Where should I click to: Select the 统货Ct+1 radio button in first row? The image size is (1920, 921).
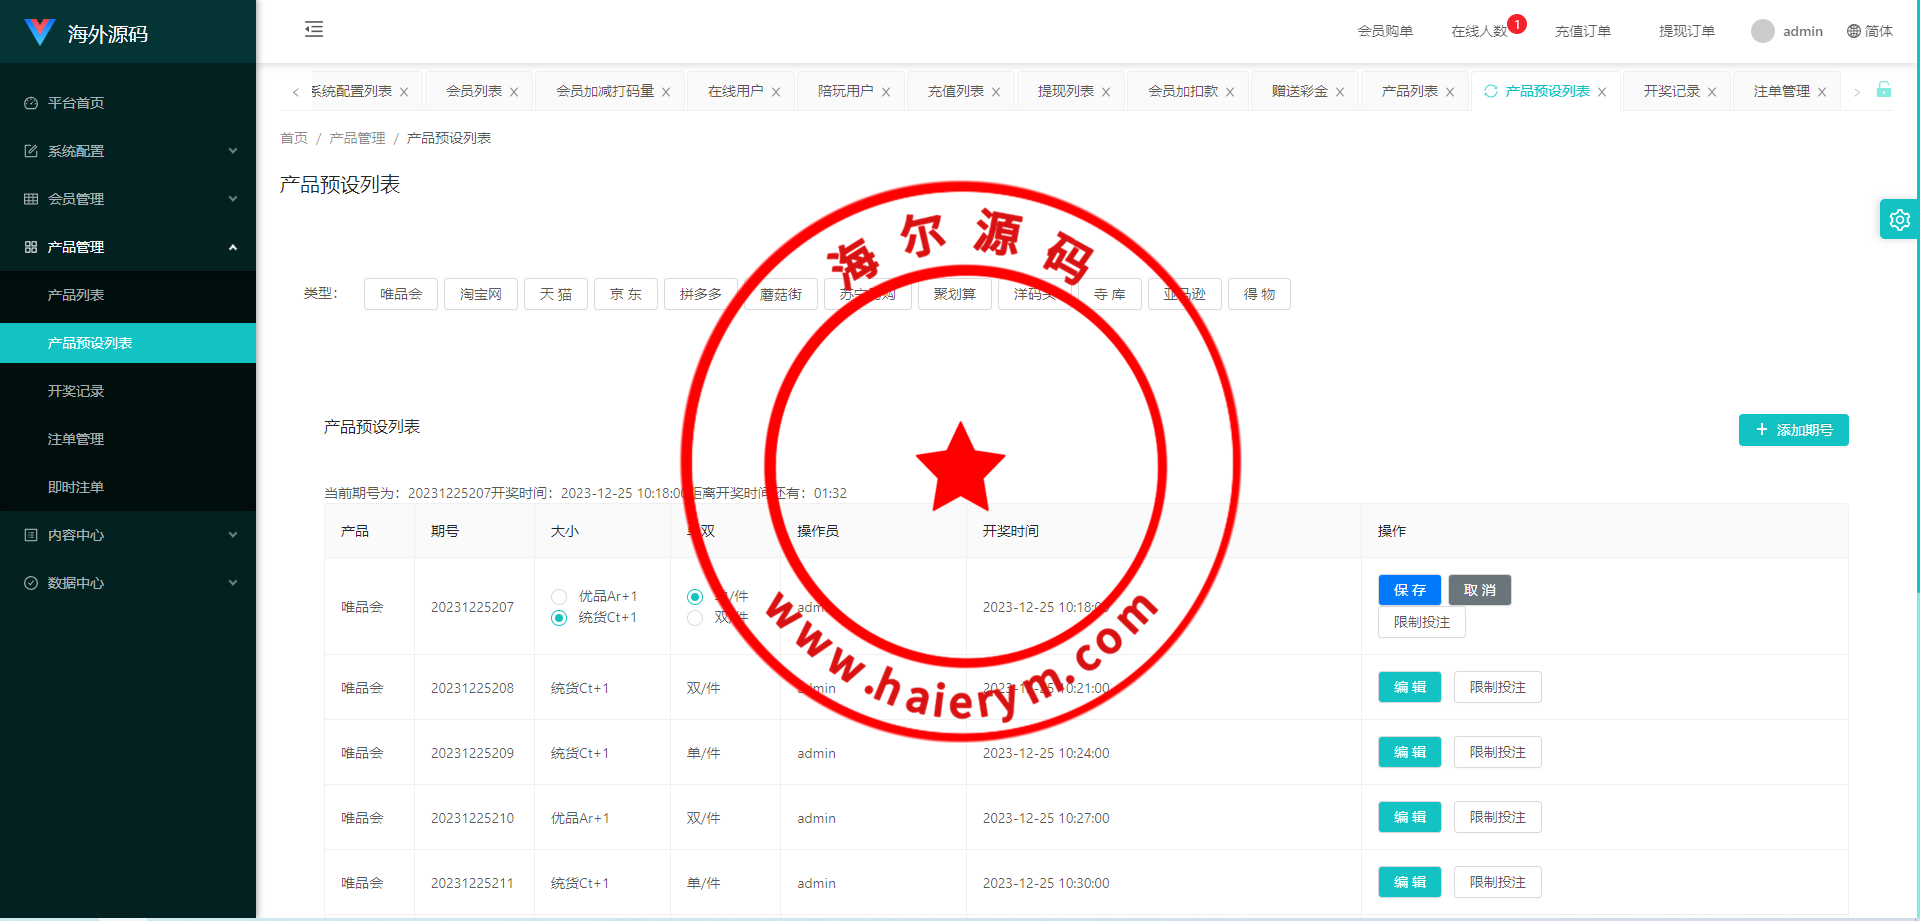pos(559,618)
